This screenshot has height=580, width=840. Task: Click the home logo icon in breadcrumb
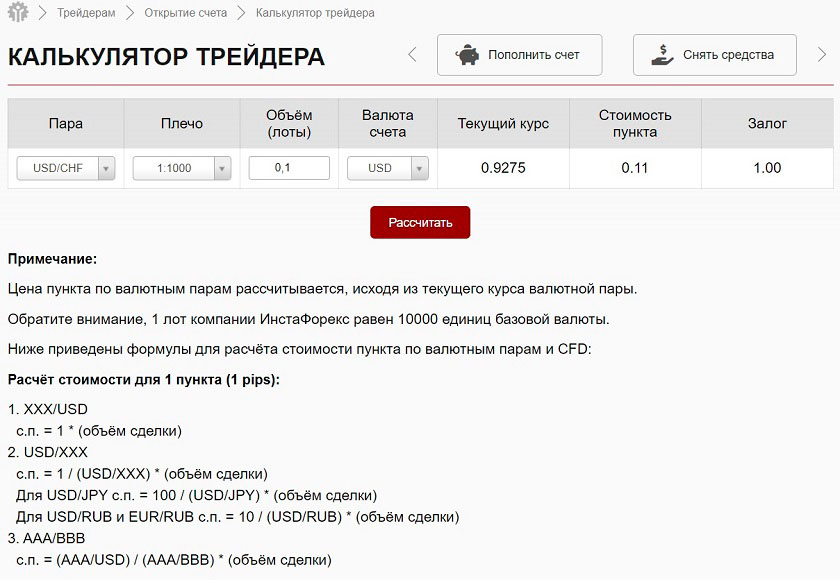[18, 12]
